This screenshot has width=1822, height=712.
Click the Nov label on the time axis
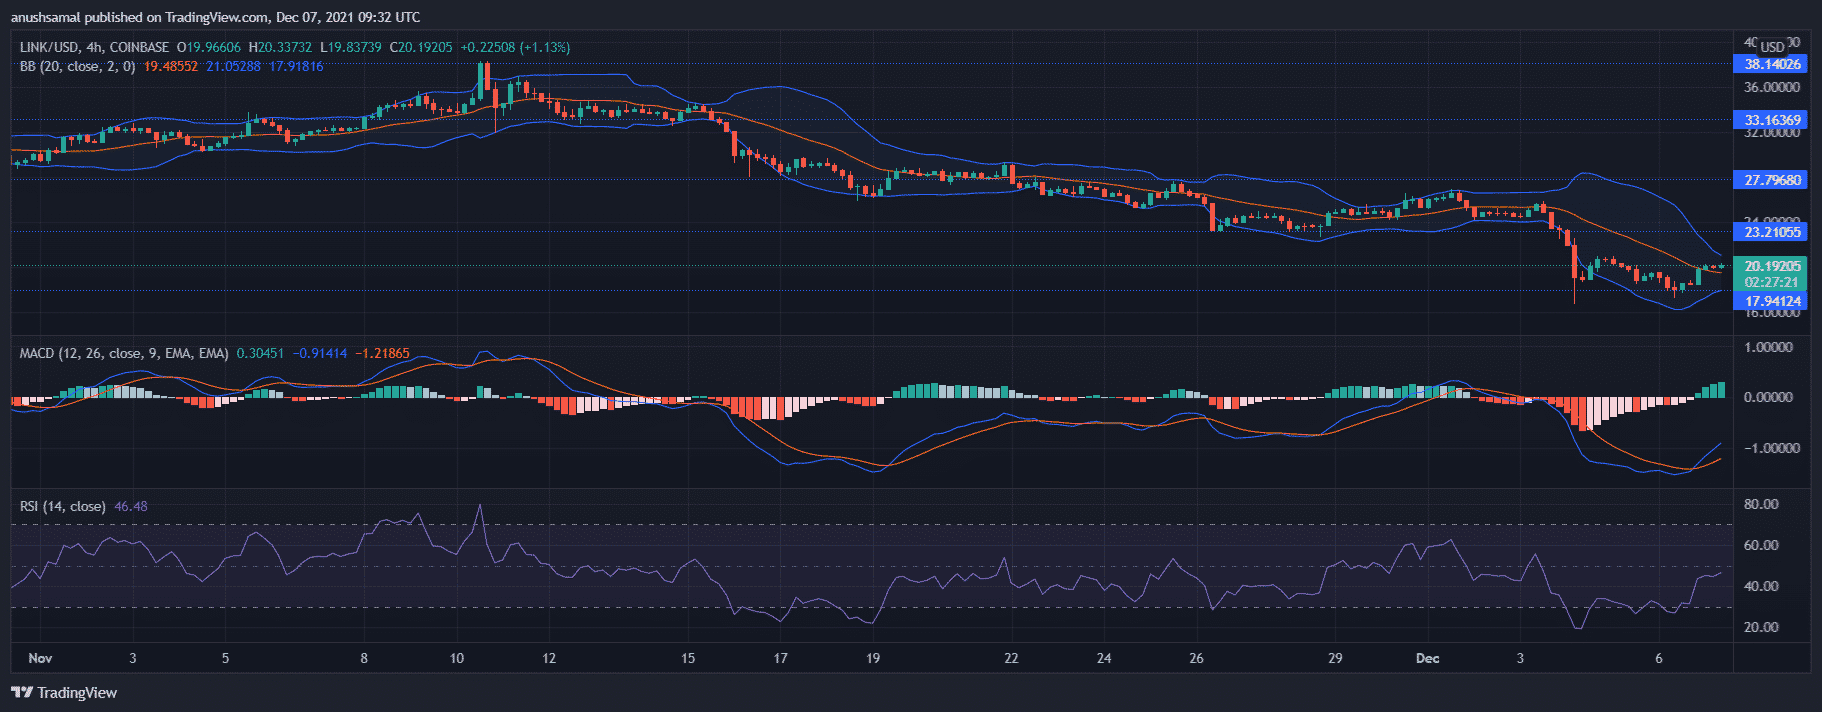[x=40, y=658]
